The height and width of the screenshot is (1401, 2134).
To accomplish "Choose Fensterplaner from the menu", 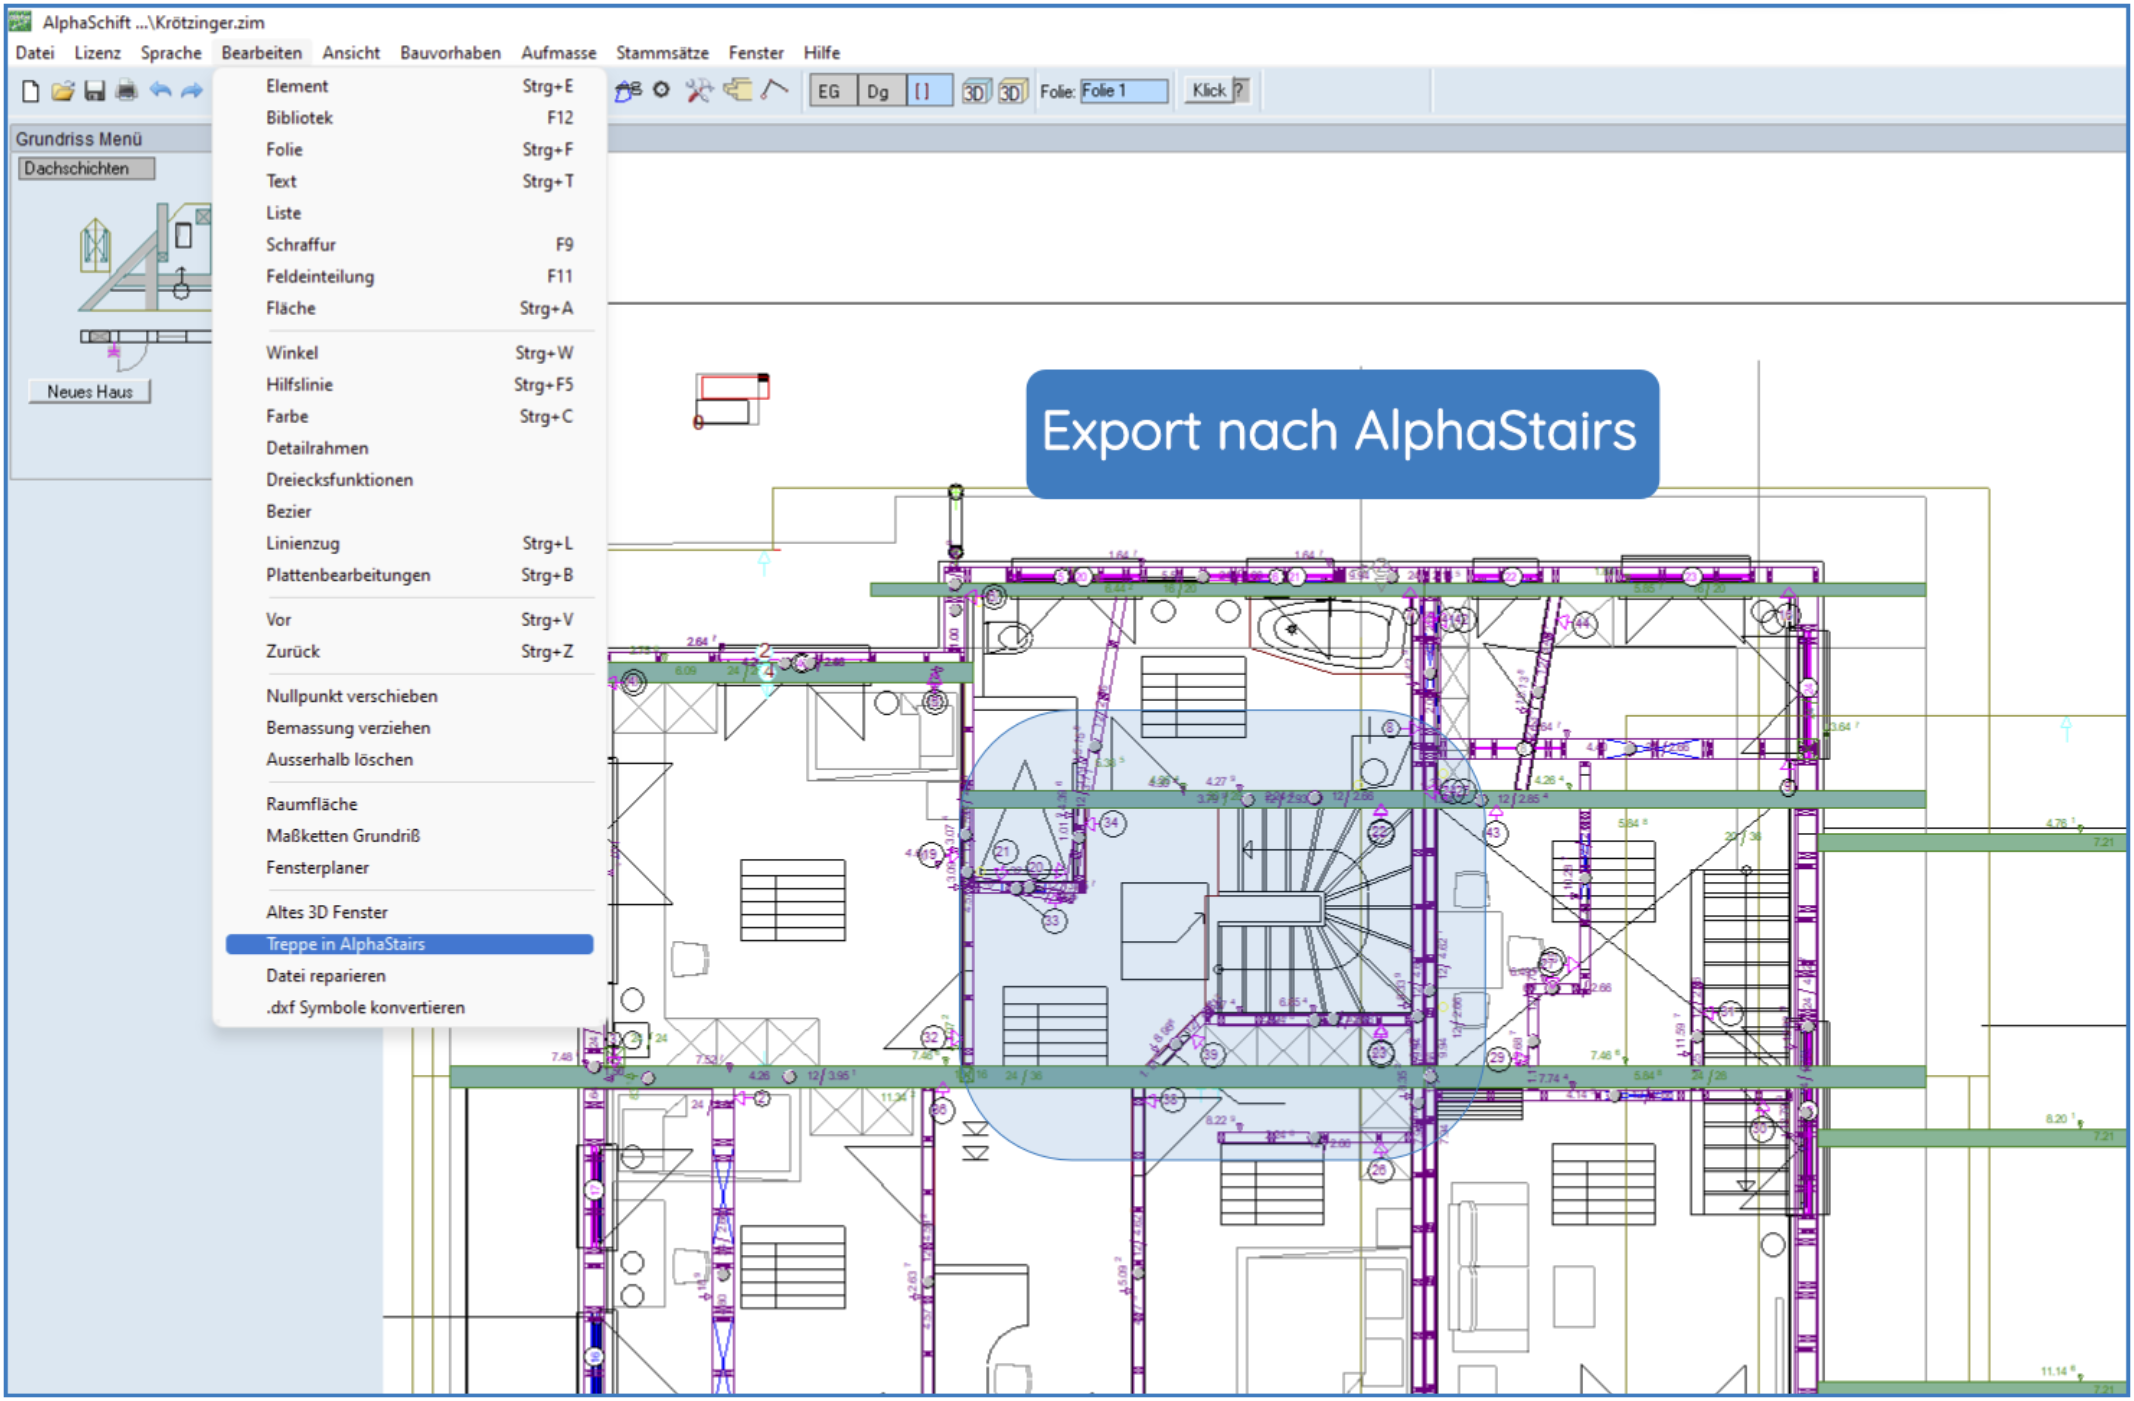I will click(x=410, y=868).
